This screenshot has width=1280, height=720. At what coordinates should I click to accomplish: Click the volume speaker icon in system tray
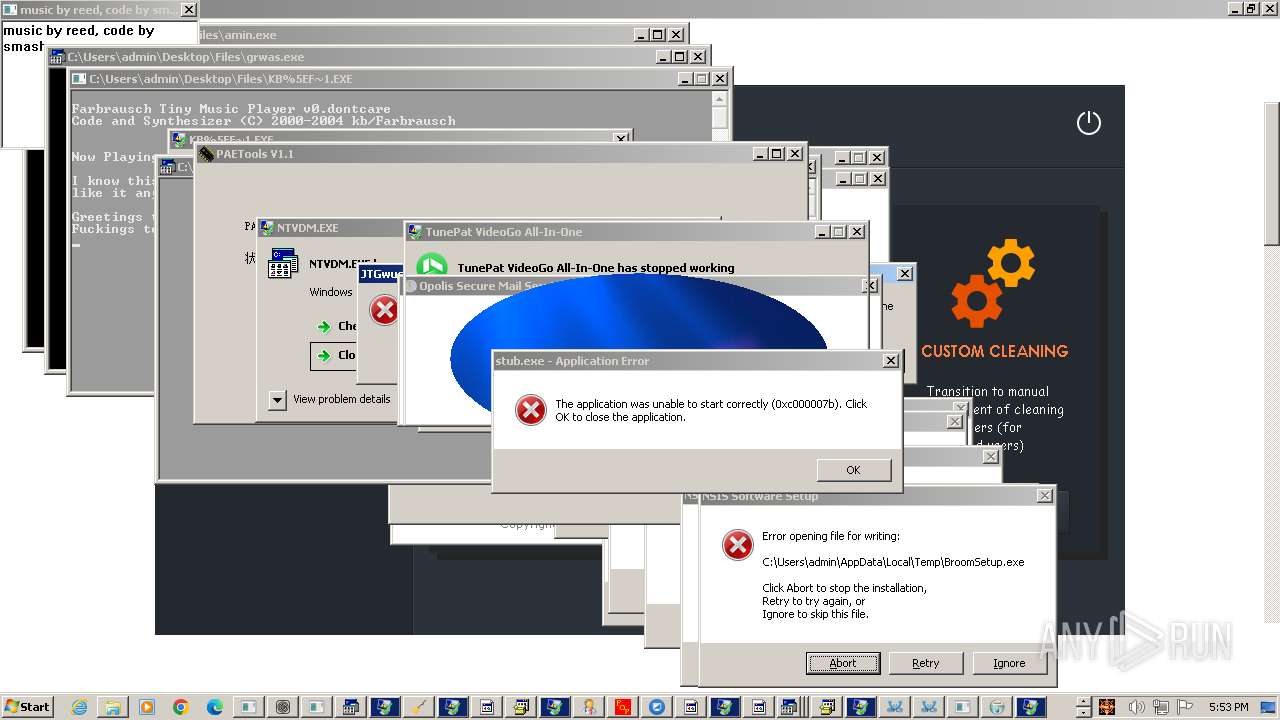[1136, 707]
